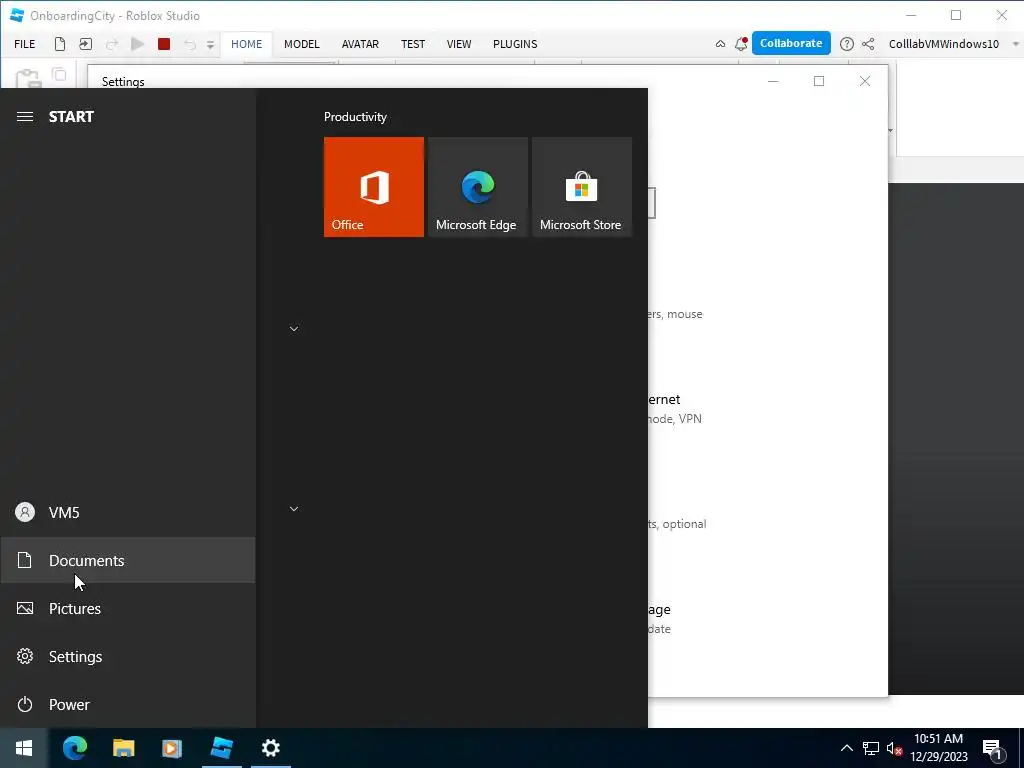Launch the Microsoft Edge tile

(478, 187)
